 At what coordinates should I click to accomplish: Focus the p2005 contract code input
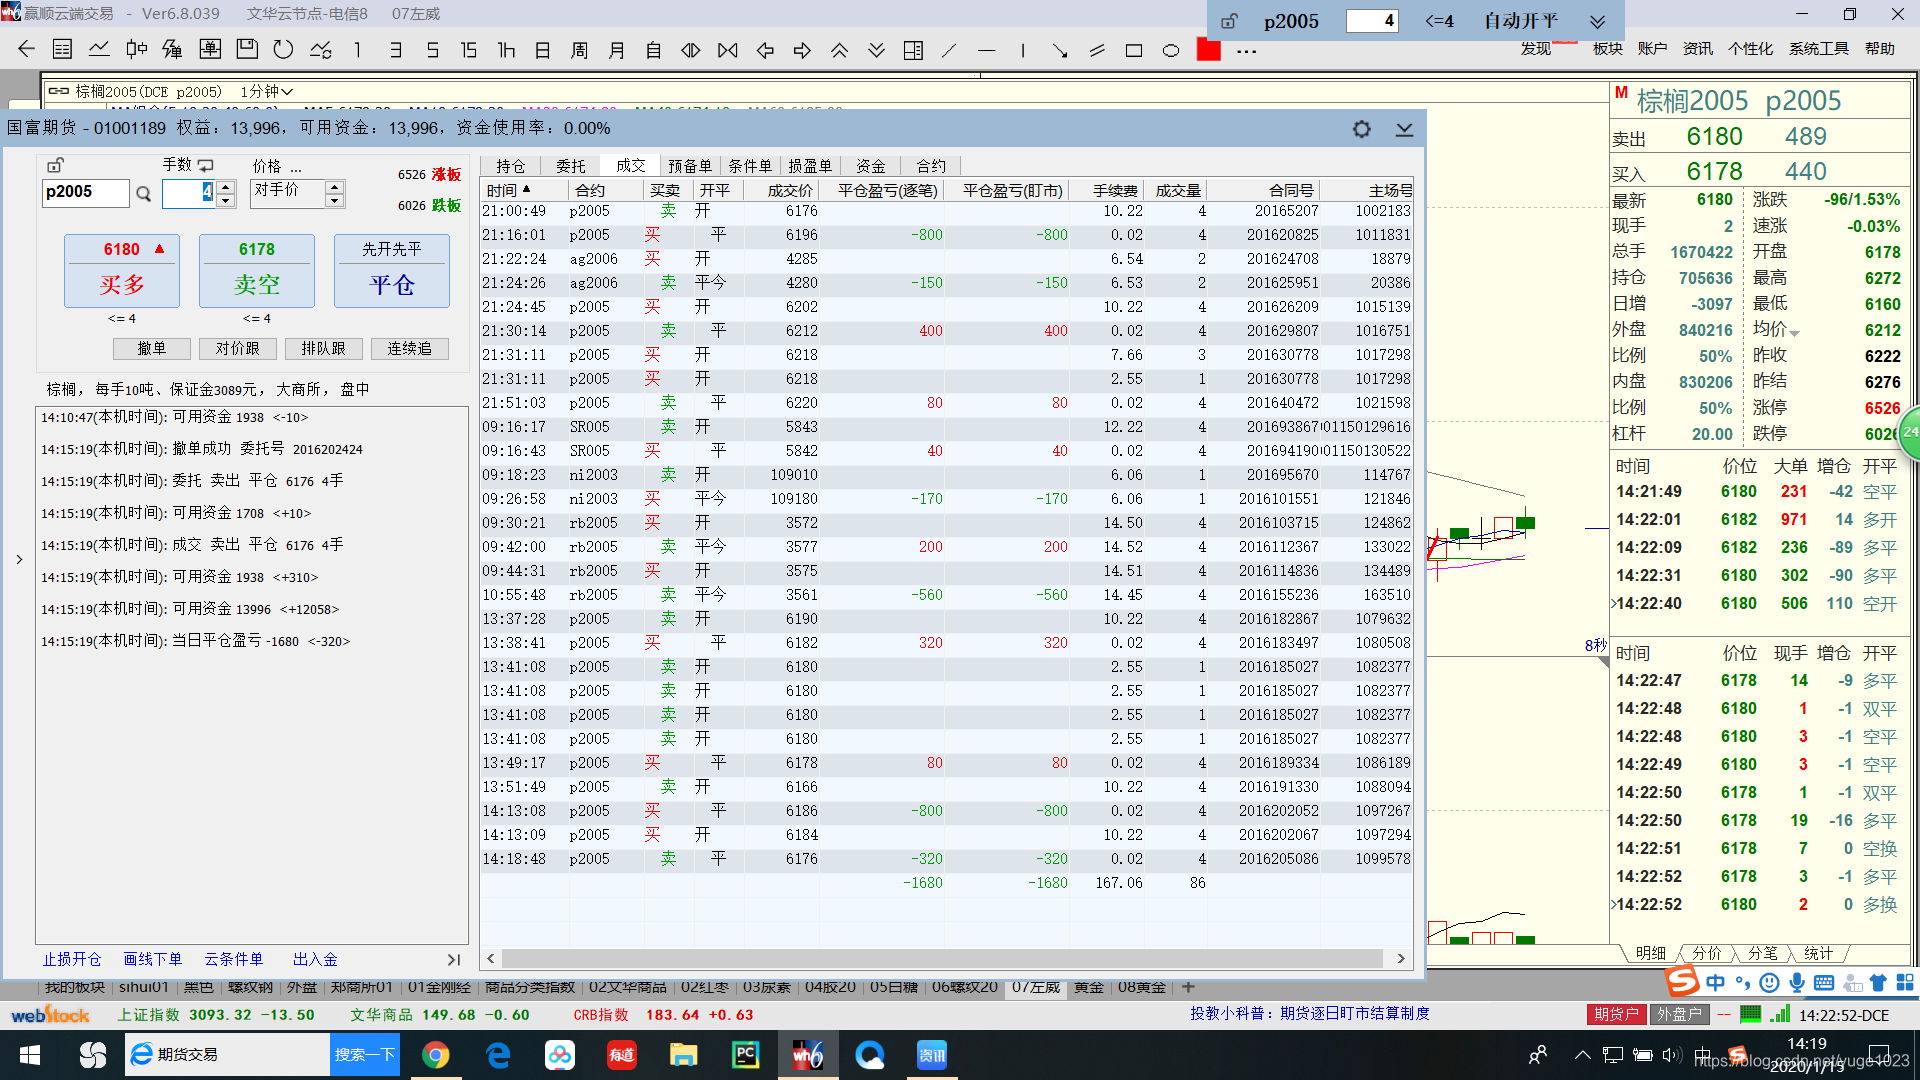pos(86,192)
